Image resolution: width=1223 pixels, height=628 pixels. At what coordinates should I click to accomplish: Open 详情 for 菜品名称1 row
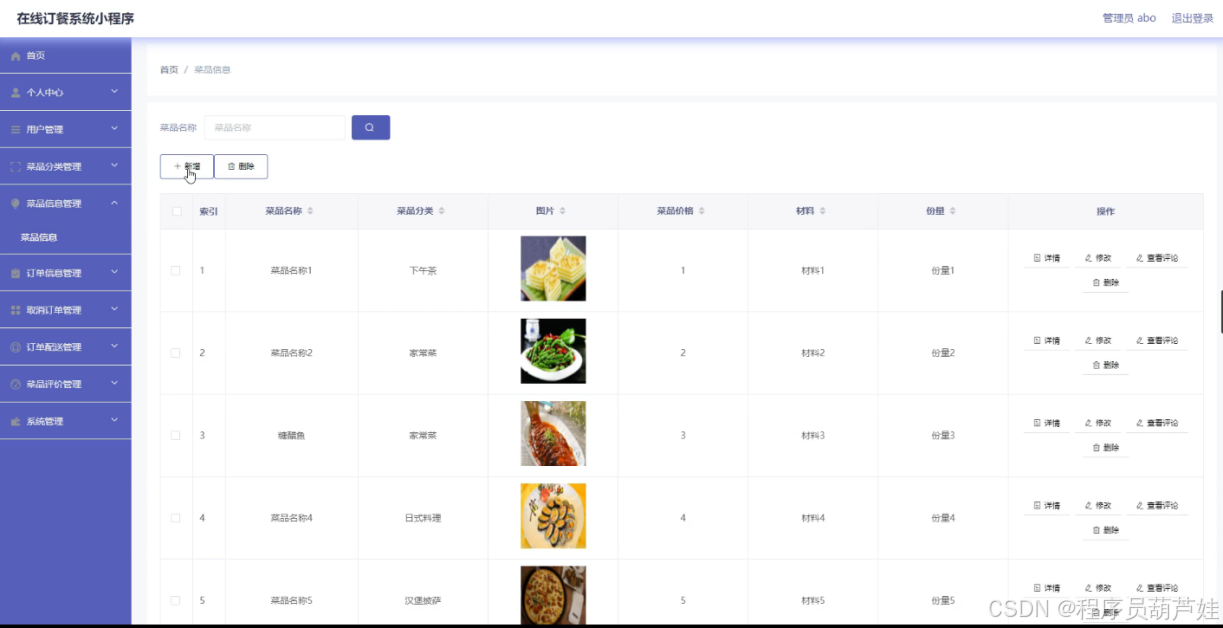pyautogui.click(x=1046, y=258)
